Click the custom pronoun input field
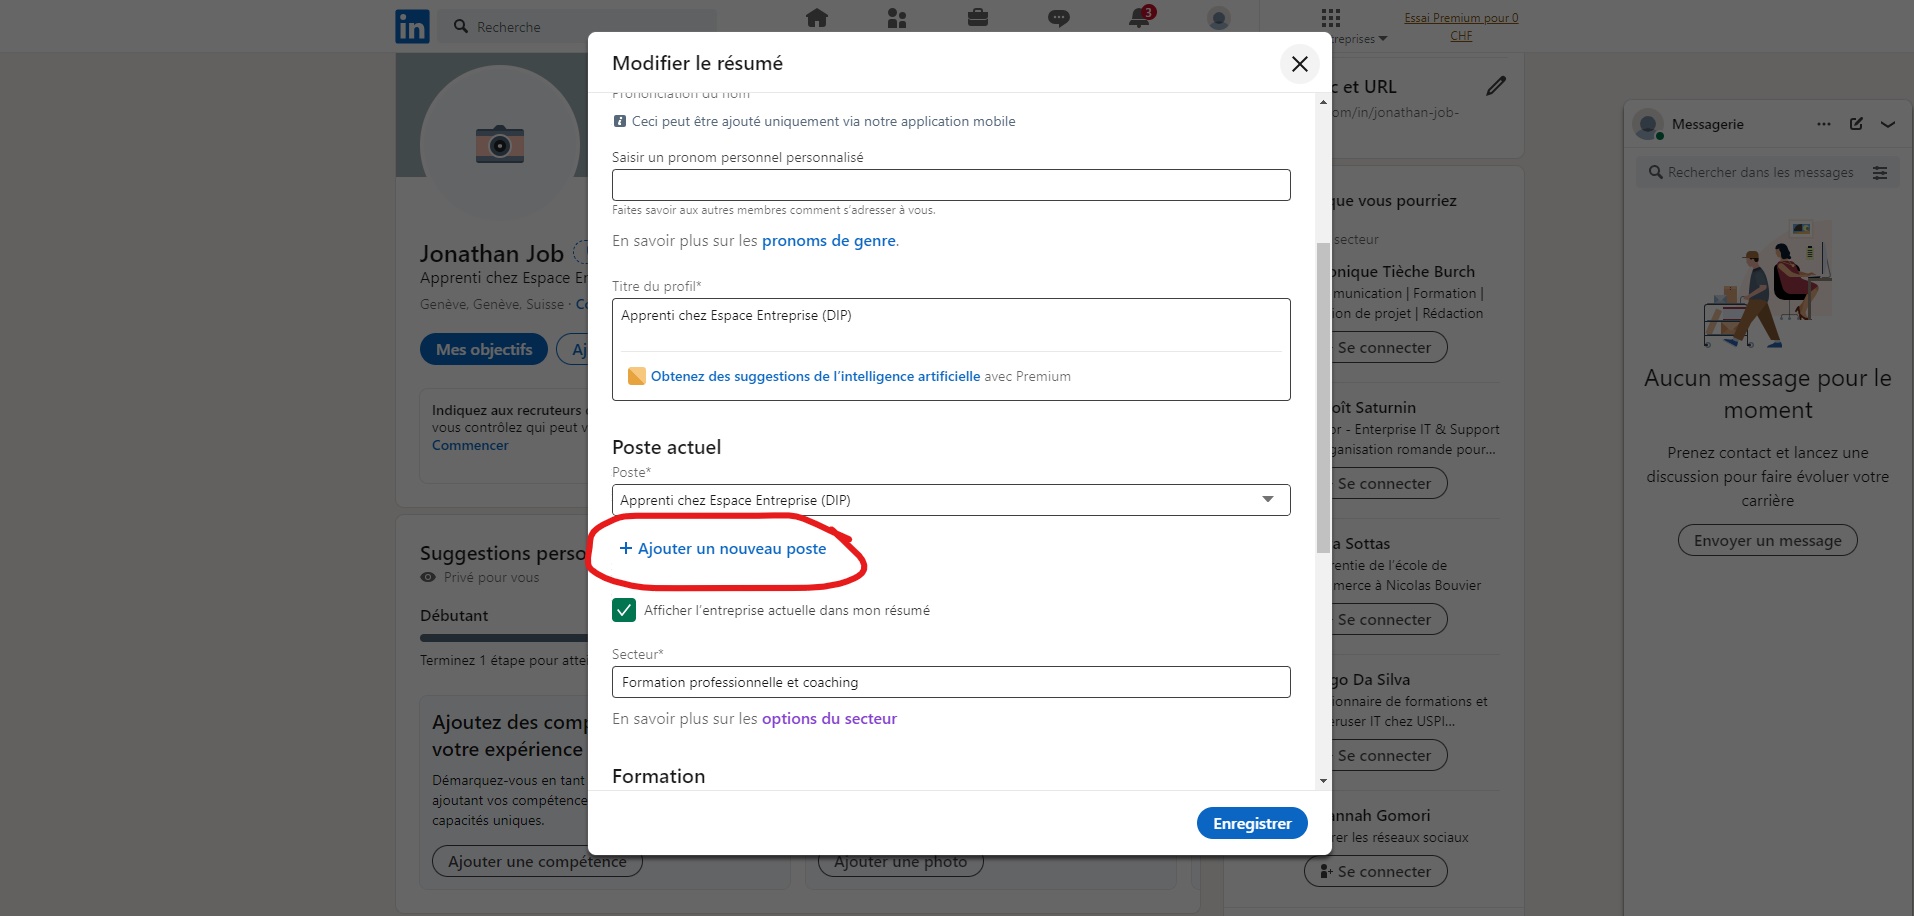This screenshot has width=1914, height=916. 951,185
